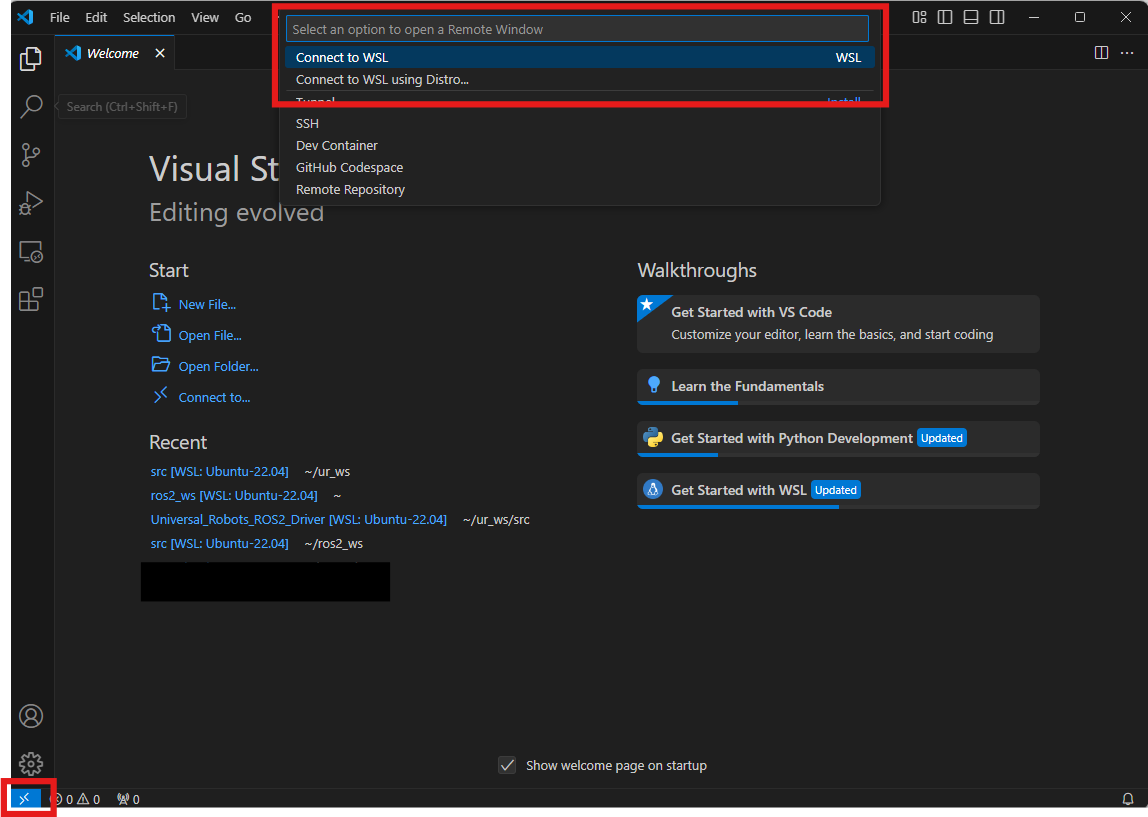Open recent Universal_Robots_ROS2_Driver folder
The width and height of the screenshot is (1148, 817).
click(299, 520)
